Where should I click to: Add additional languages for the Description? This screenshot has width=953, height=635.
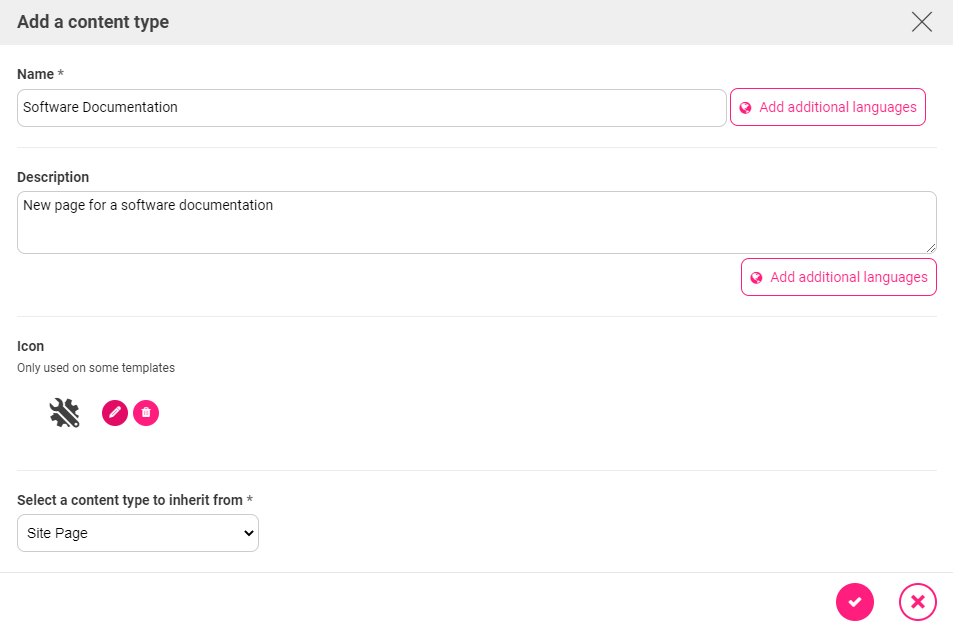(839, 277)
